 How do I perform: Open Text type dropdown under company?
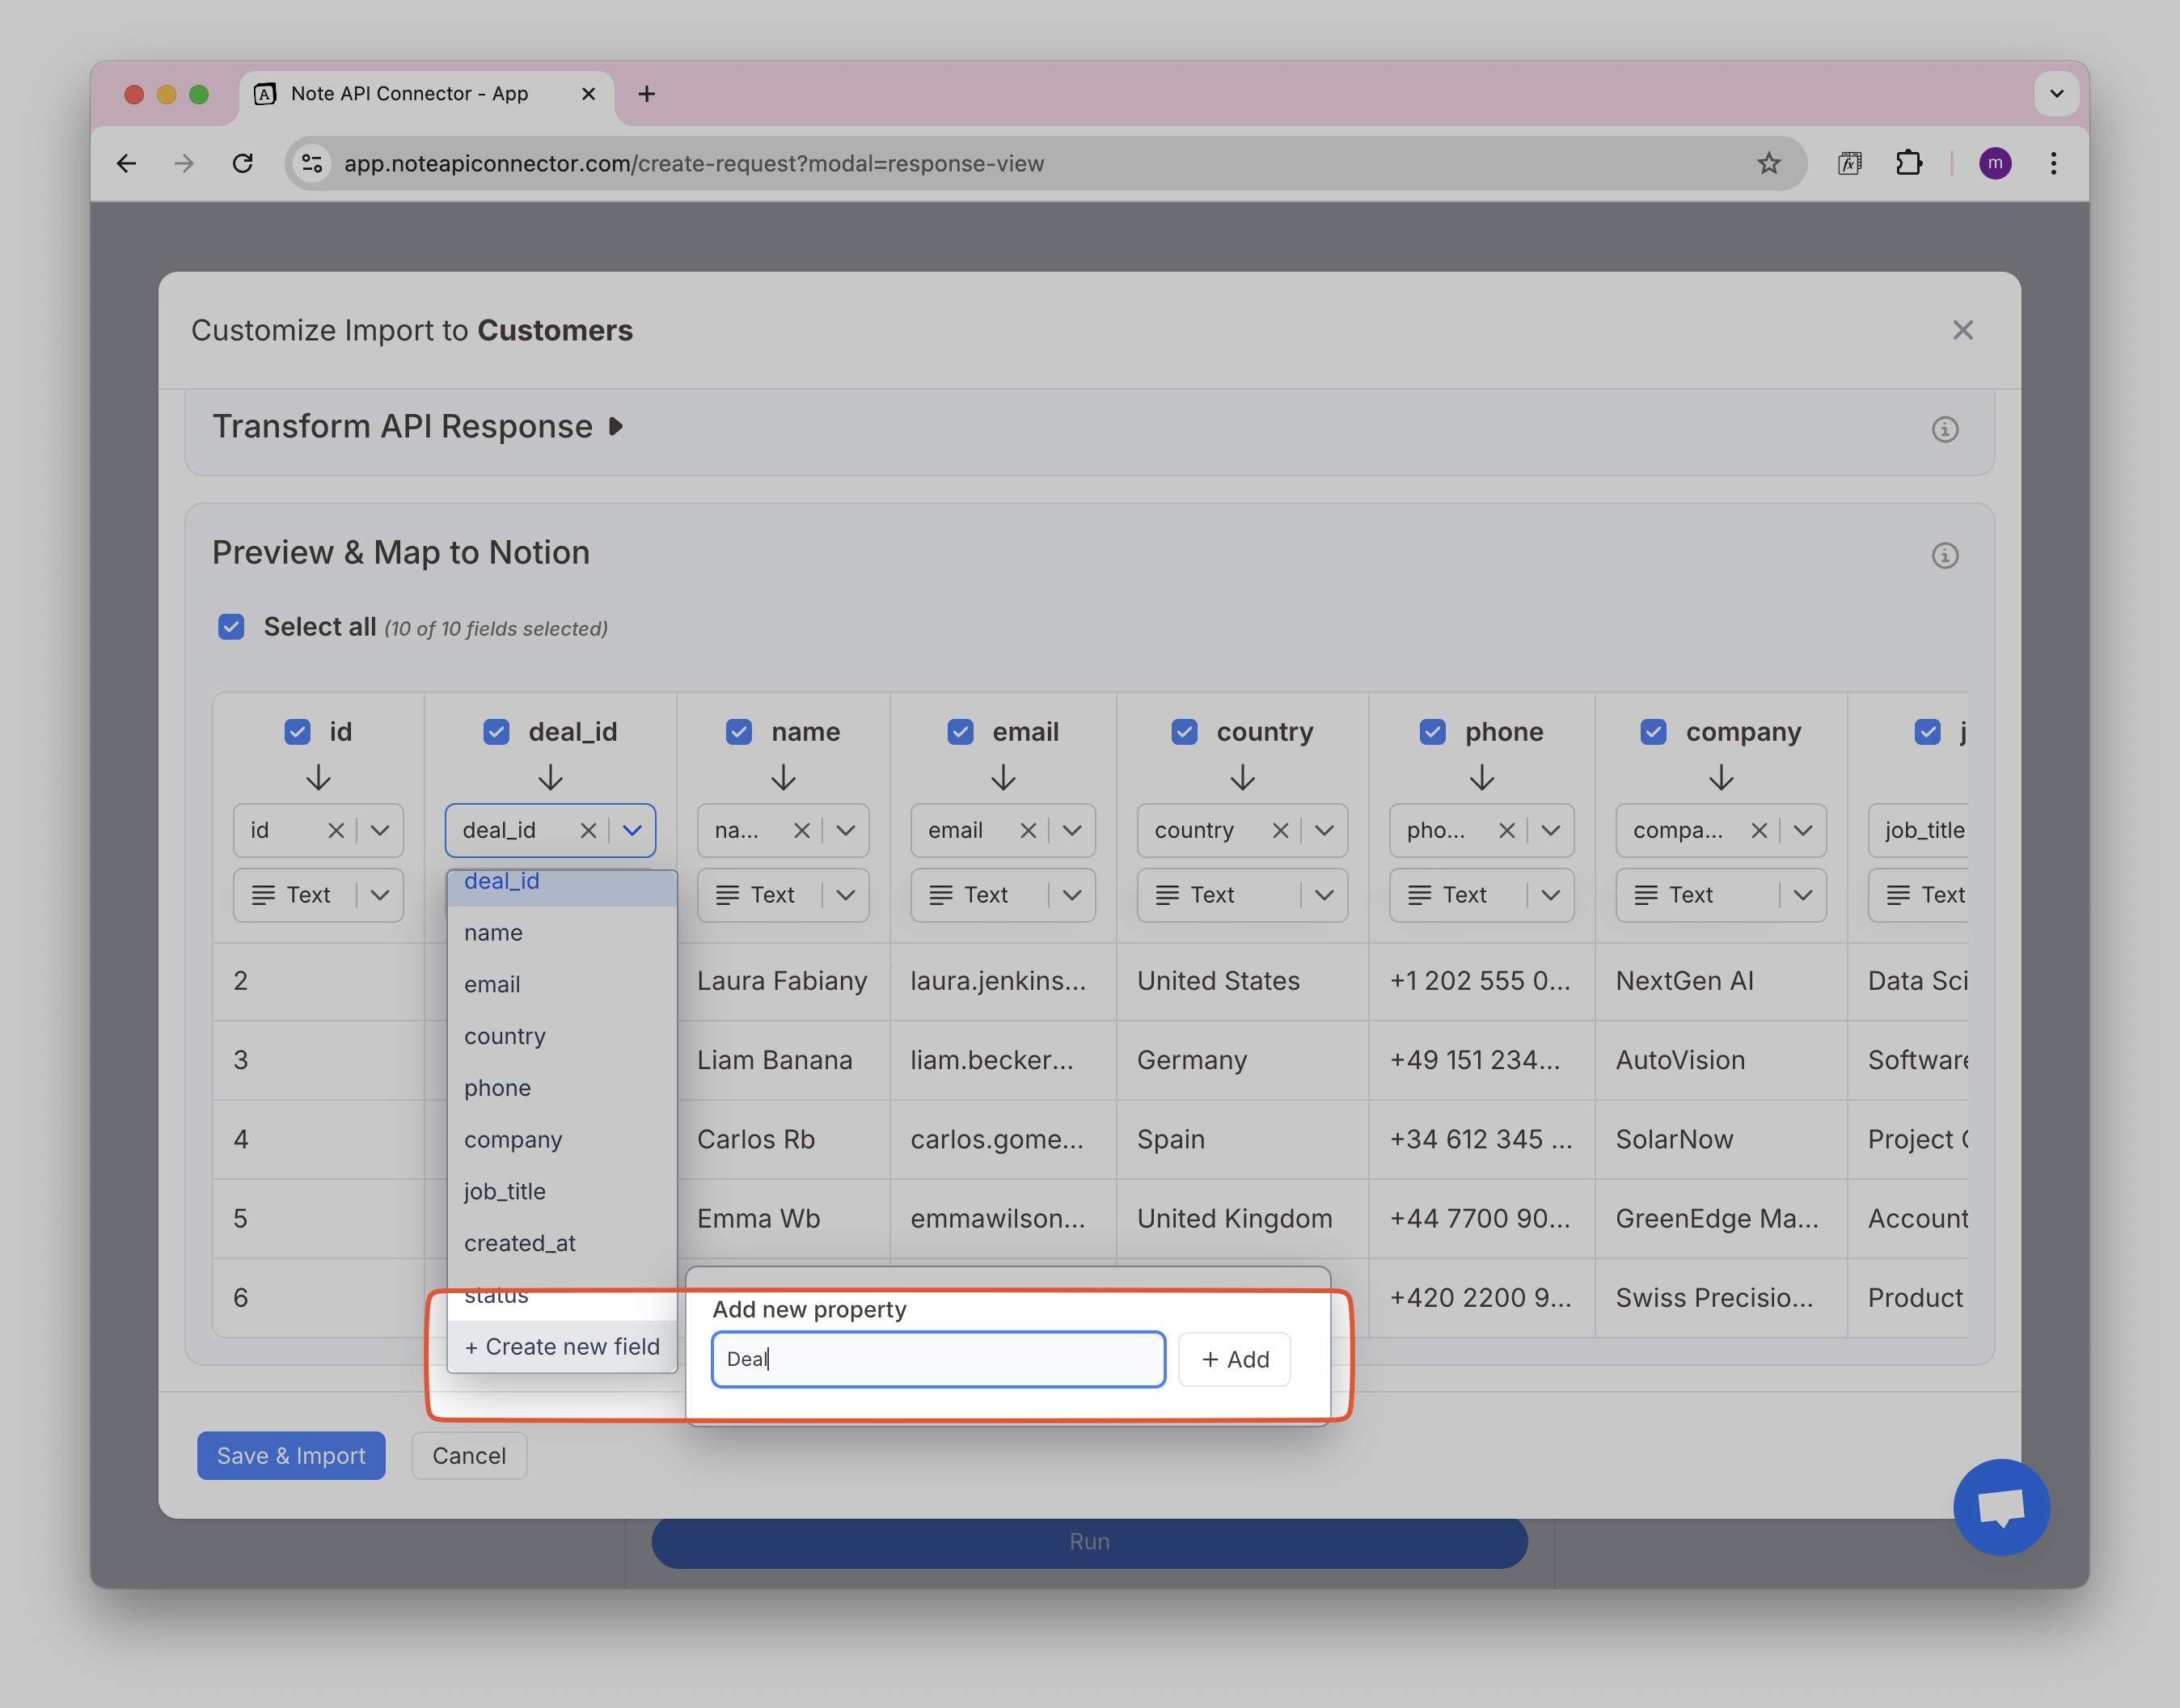(x=1802, y=895)
